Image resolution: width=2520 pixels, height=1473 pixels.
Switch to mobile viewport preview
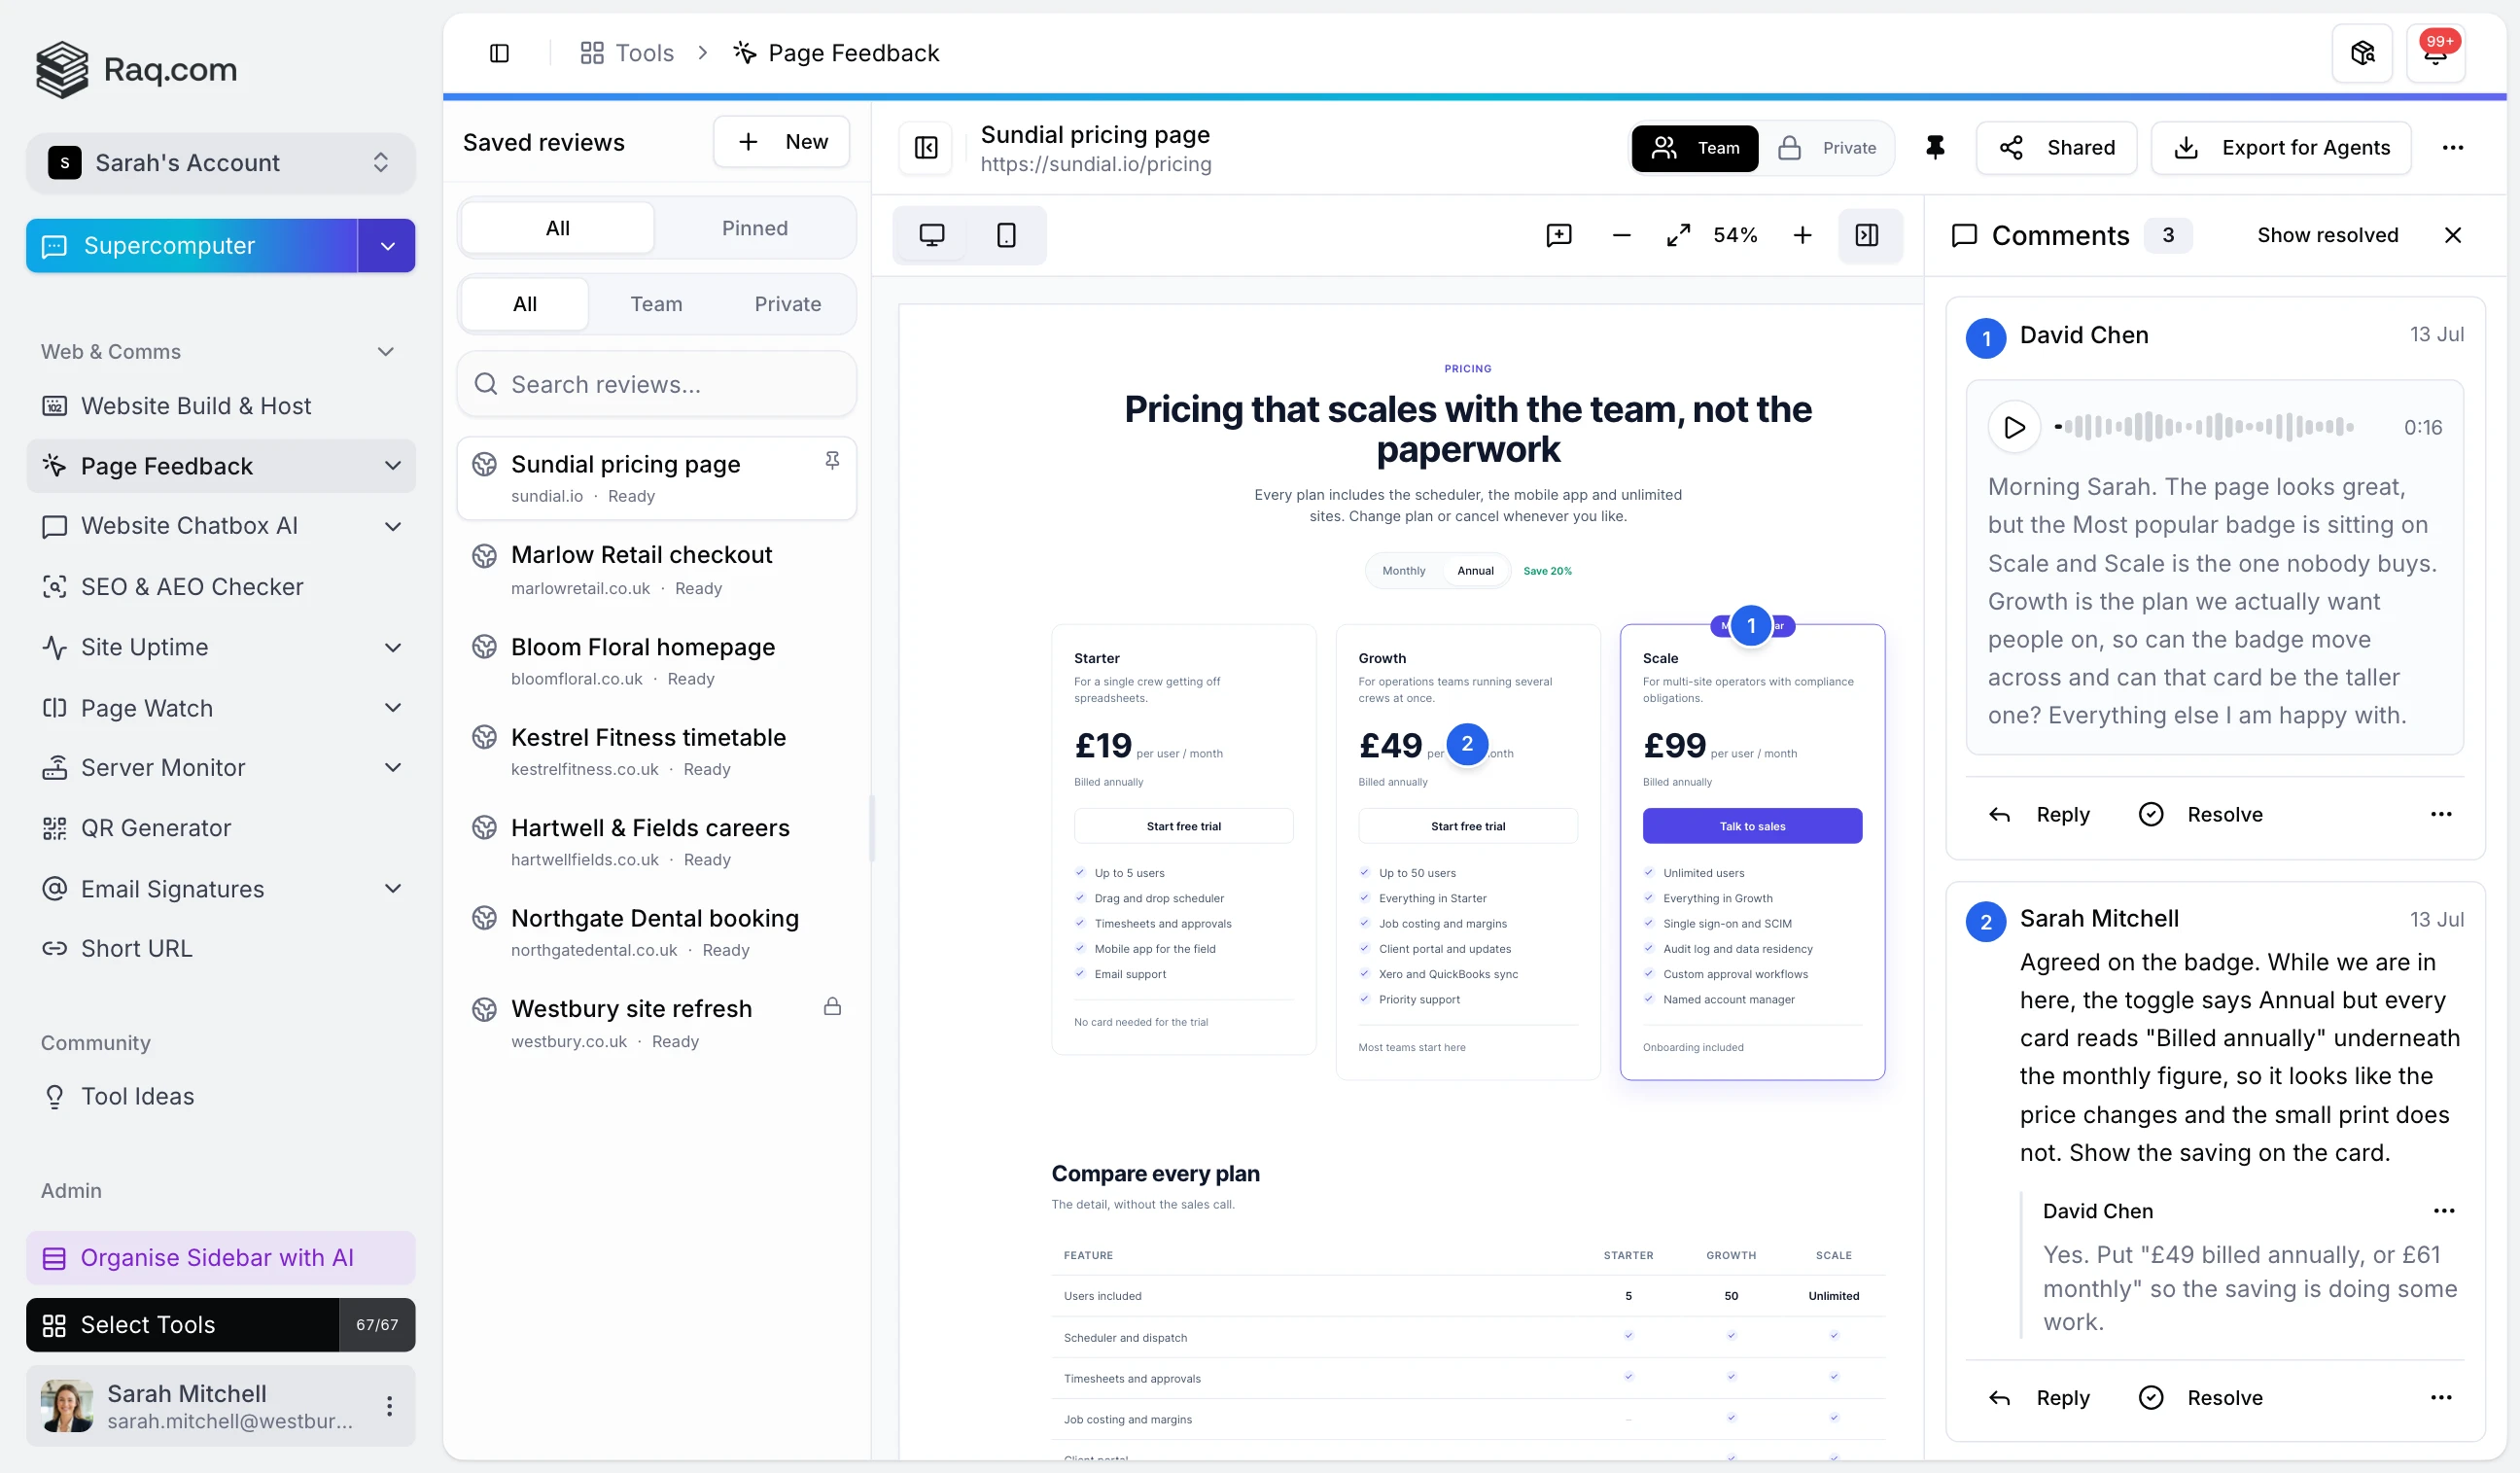(x=1006, y=235)
